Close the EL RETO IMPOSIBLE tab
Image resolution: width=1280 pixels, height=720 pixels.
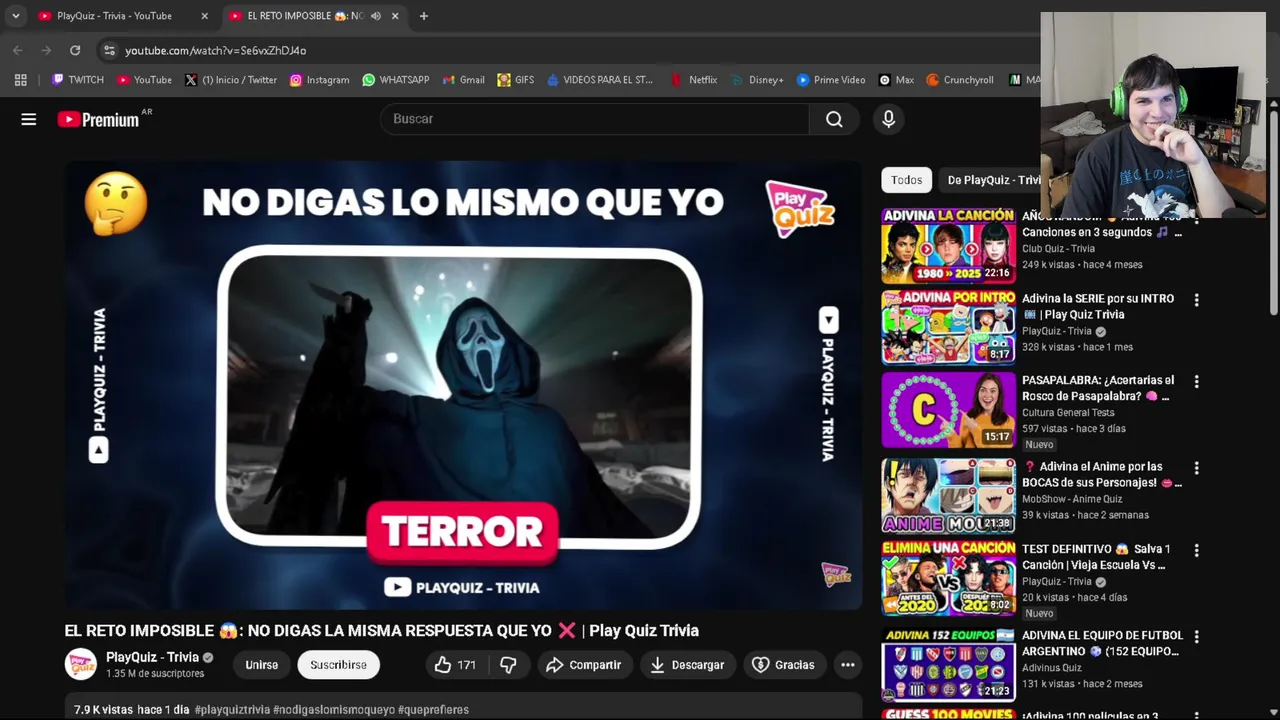[x=395, y=16]
